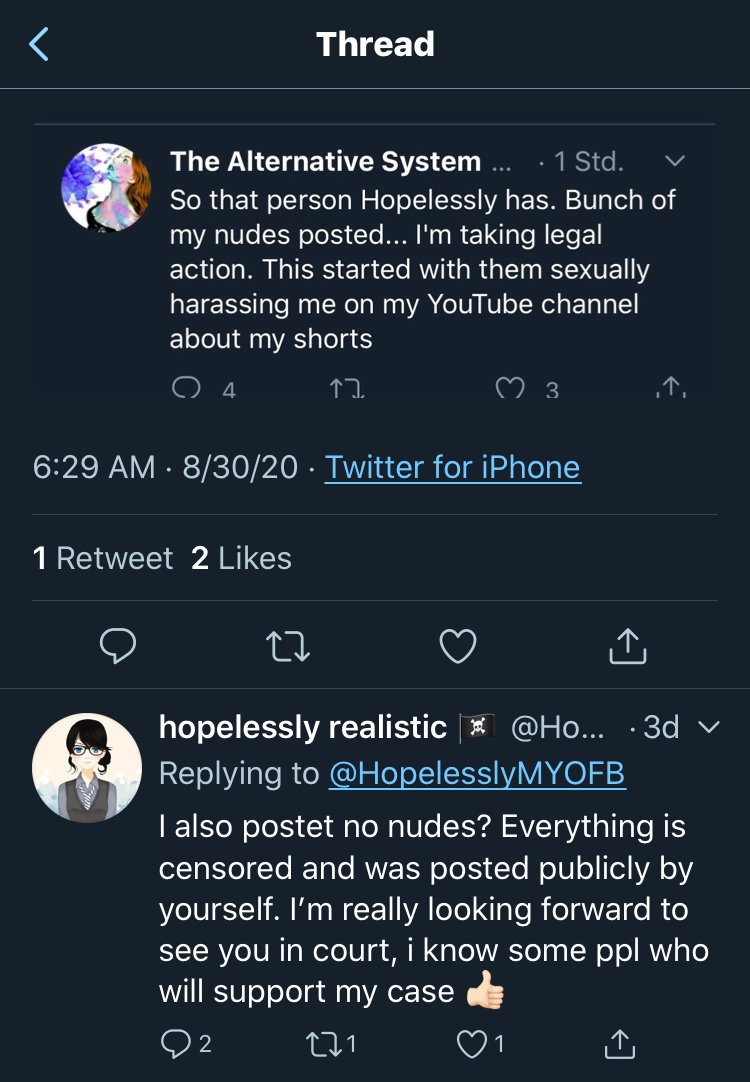Open Twitter for iPhone link

(x=453, y=467)
